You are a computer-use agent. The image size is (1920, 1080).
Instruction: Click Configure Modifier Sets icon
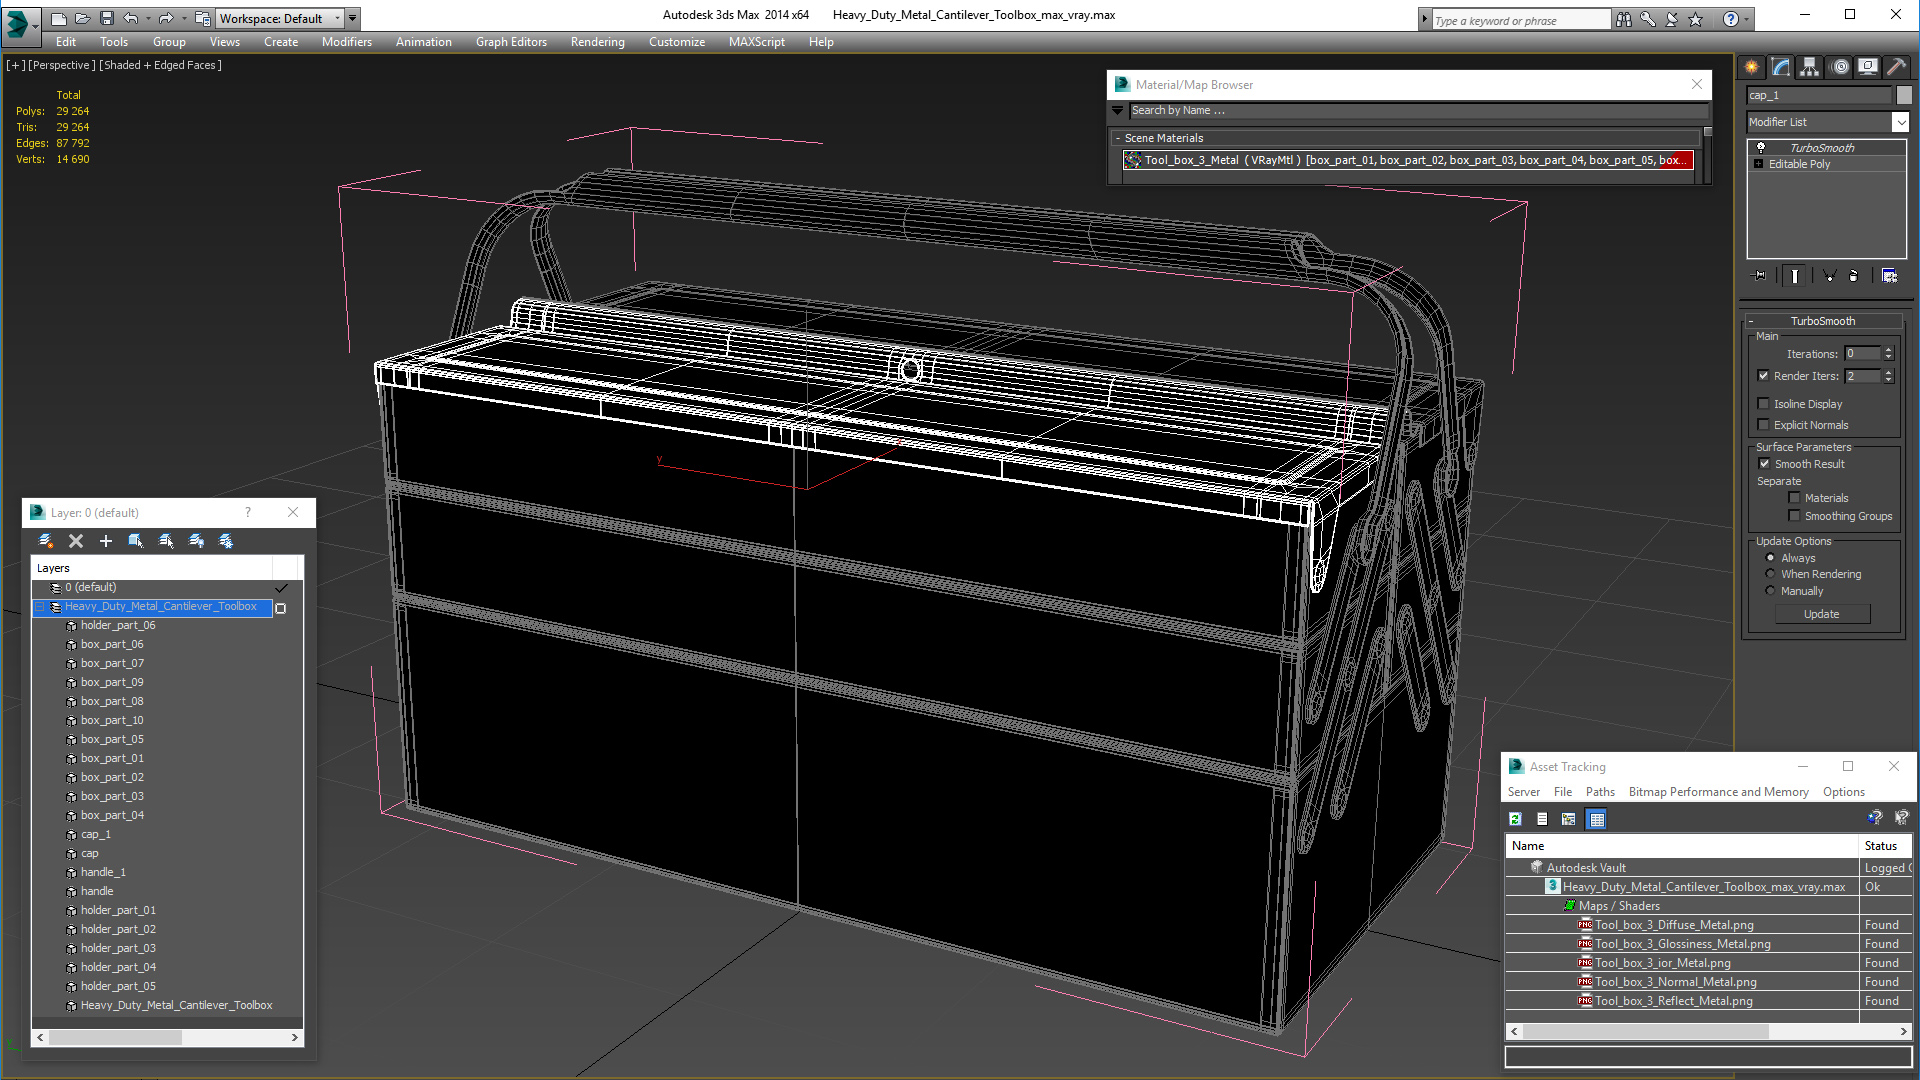coord(1889,276)
